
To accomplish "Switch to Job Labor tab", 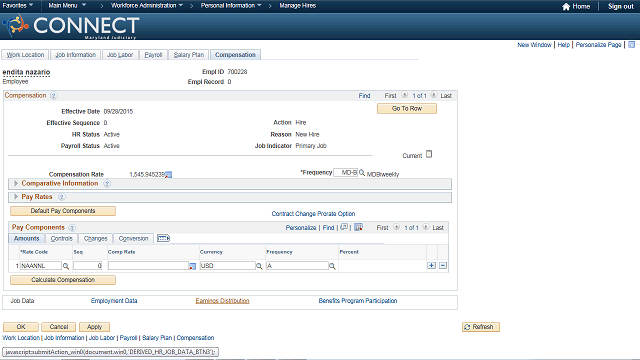I will 120,55.
